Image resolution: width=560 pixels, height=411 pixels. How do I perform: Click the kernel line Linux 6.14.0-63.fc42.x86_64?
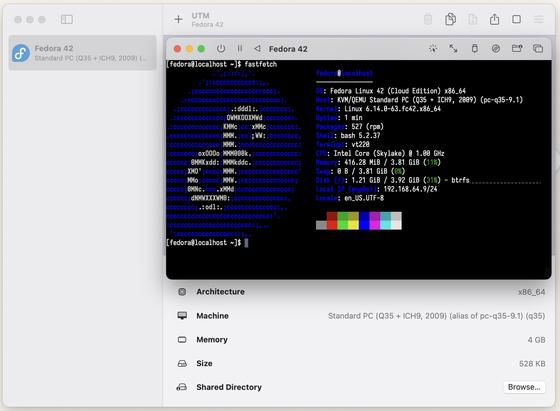[x=378, y=109]
